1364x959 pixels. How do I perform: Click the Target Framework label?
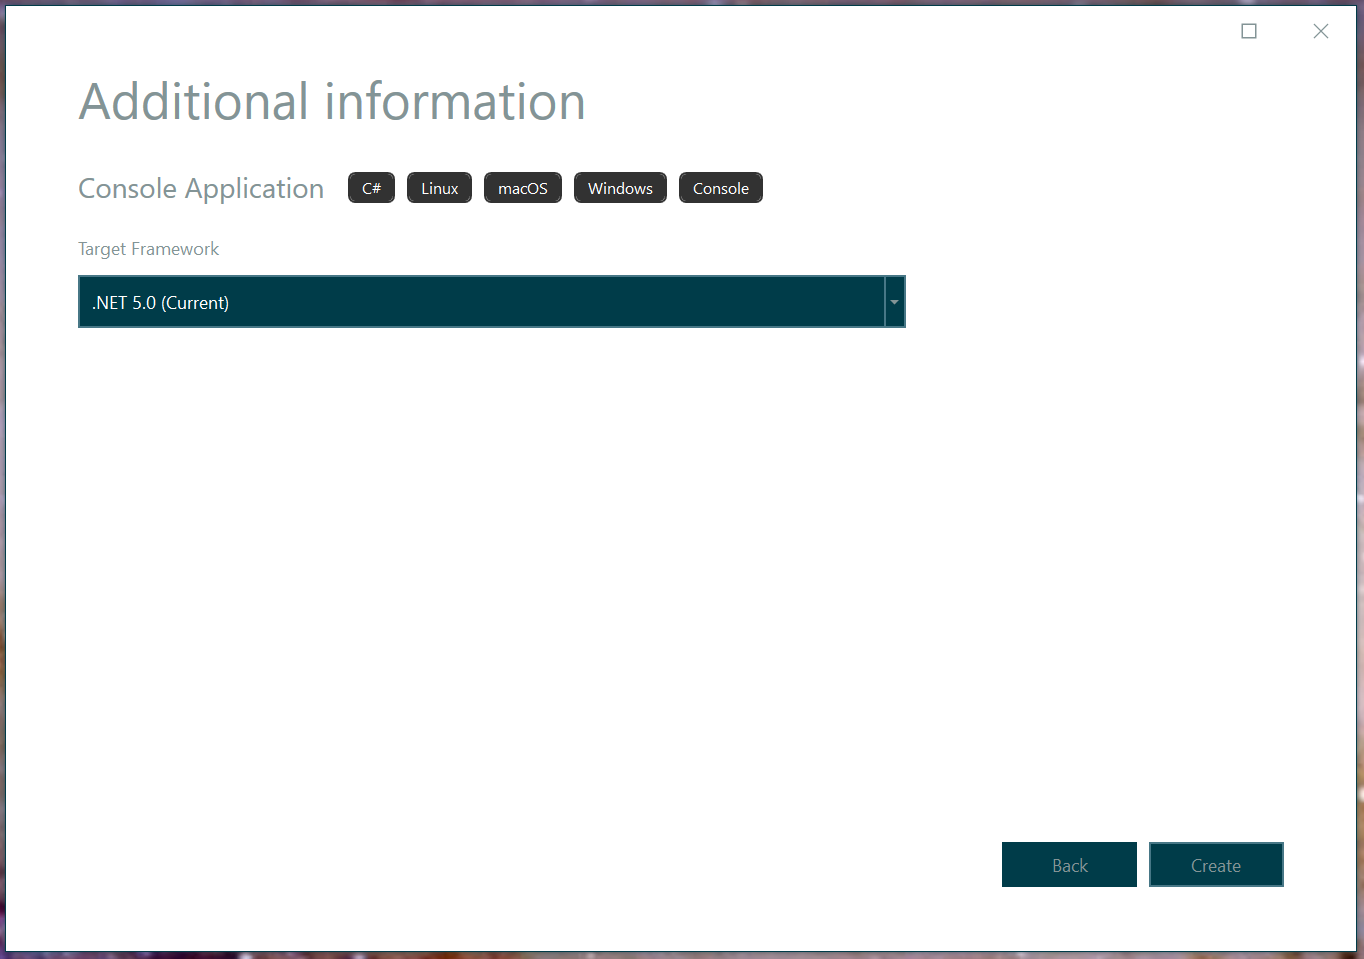tap(148, 249)
